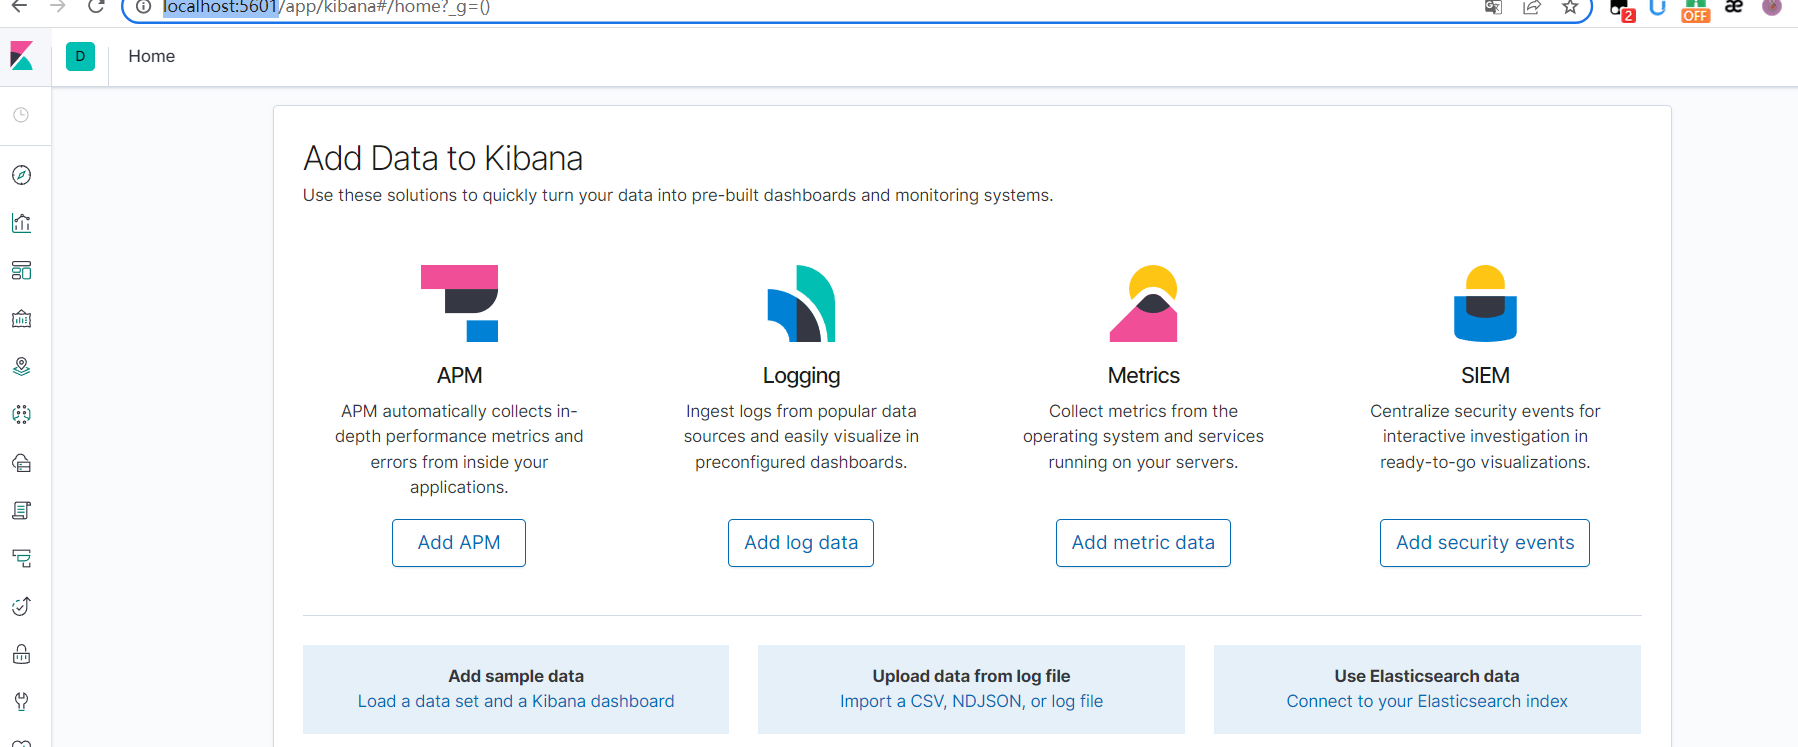Open Load a data set and a Kibana dashboard

tap(516, 701)
